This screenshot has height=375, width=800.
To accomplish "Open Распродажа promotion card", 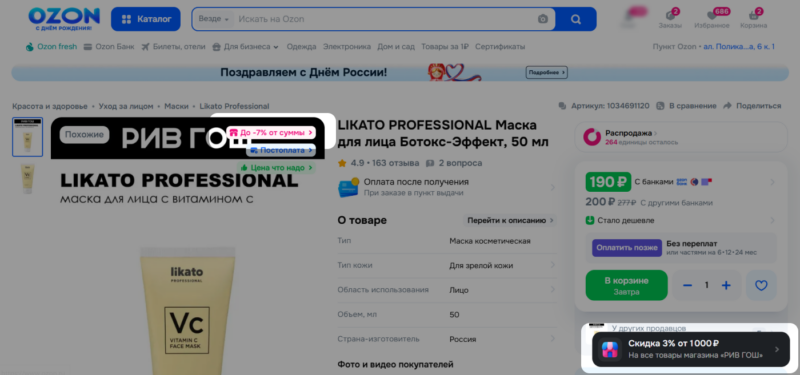I will pos(681,137).
